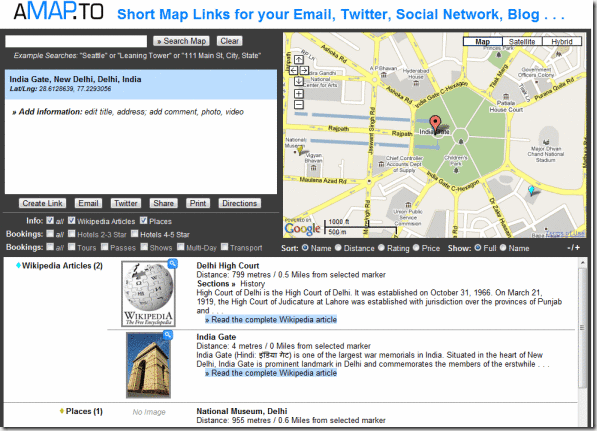Open the India Gate result title
This screenshot has height=431, width=597.
click(216, 337)
